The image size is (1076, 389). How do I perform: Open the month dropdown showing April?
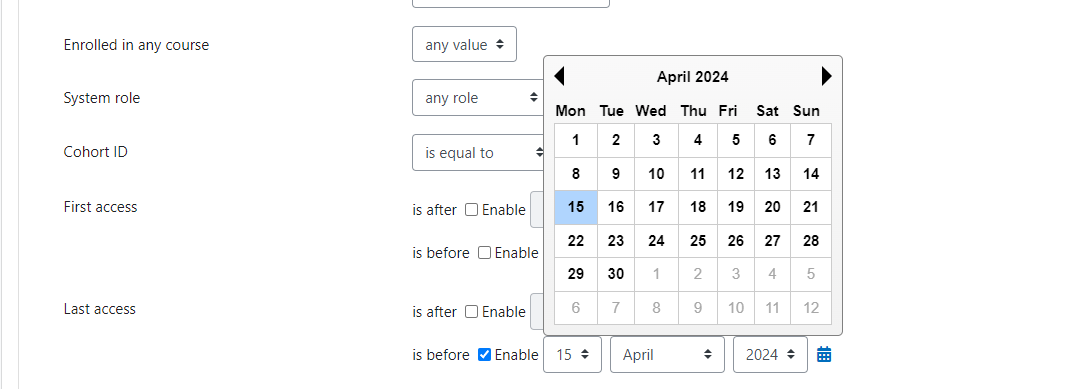tap(667, 355)
